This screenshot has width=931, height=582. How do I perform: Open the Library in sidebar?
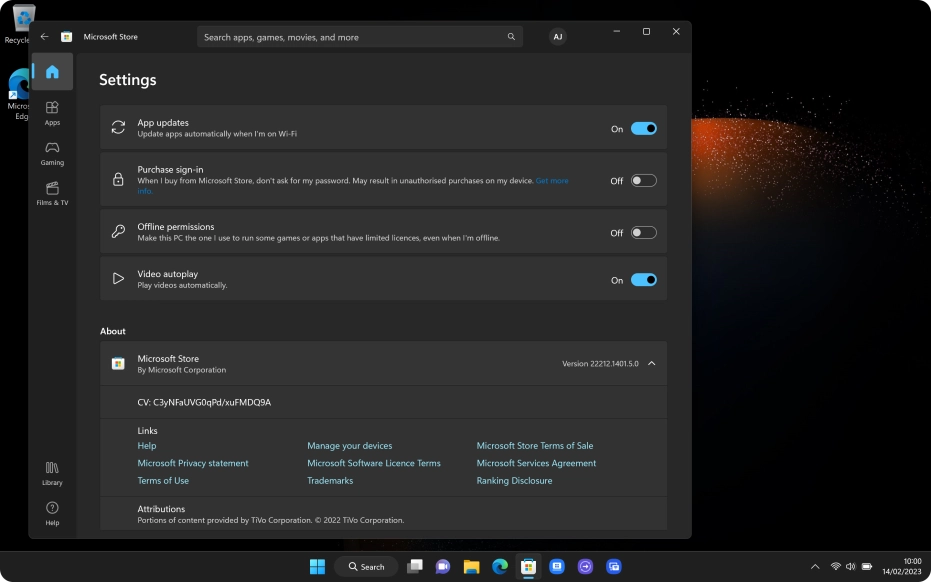pyautogui.click(x=52, y=473)
